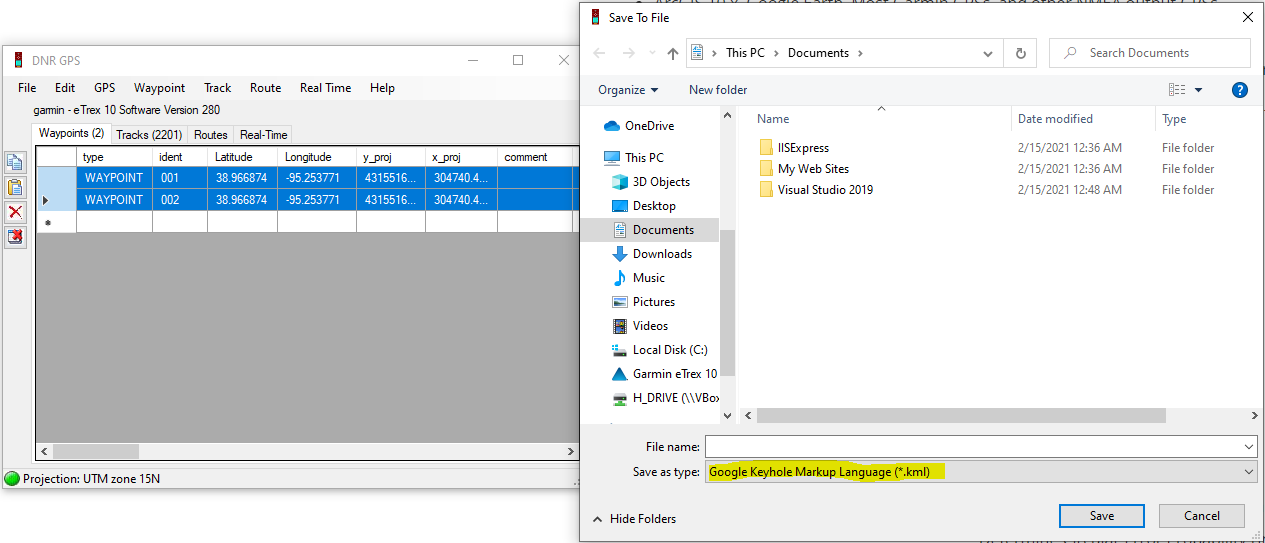This screenshot has height=543, width=1265.
Task: Open the Track menu
Action: [218, 88]
